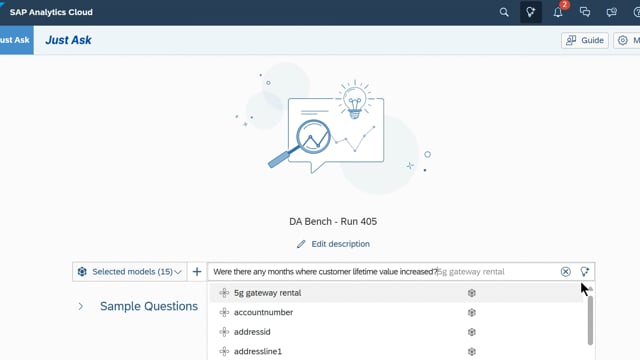
Task: Click into the question input field
Action: (x=384, y=272)
